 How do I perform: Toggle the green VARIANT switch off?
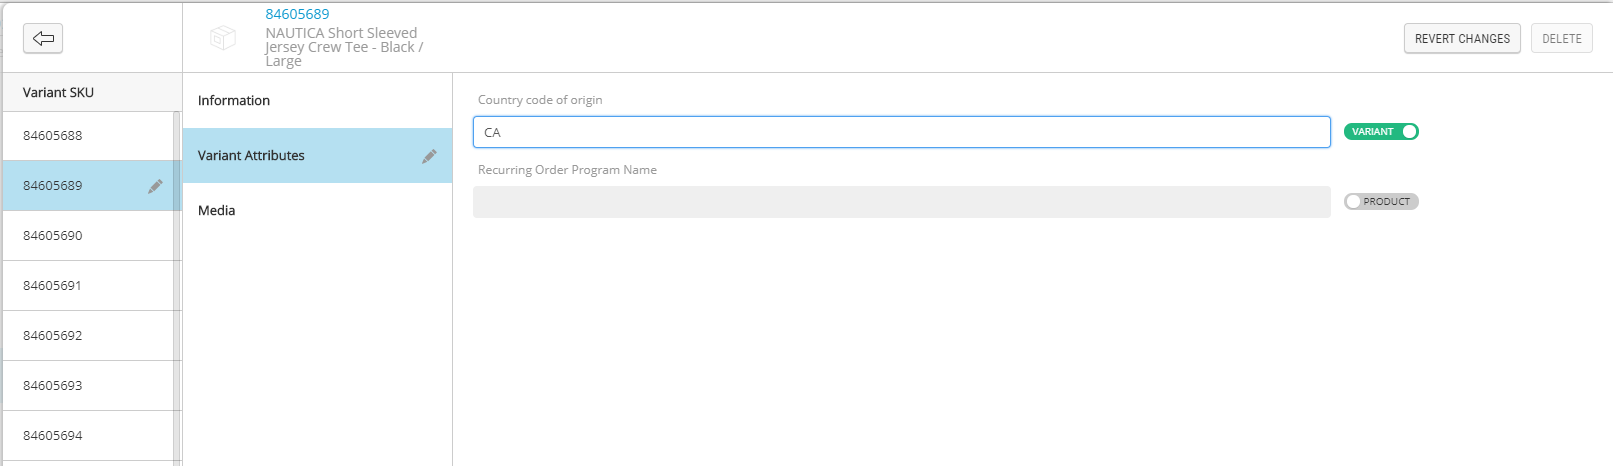(1381, 132)
